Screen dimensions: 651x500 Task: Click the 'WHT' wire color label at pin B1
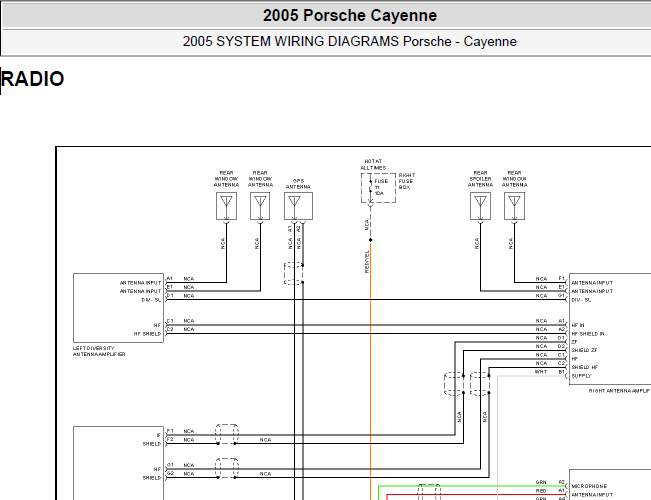tap(541, 372)
